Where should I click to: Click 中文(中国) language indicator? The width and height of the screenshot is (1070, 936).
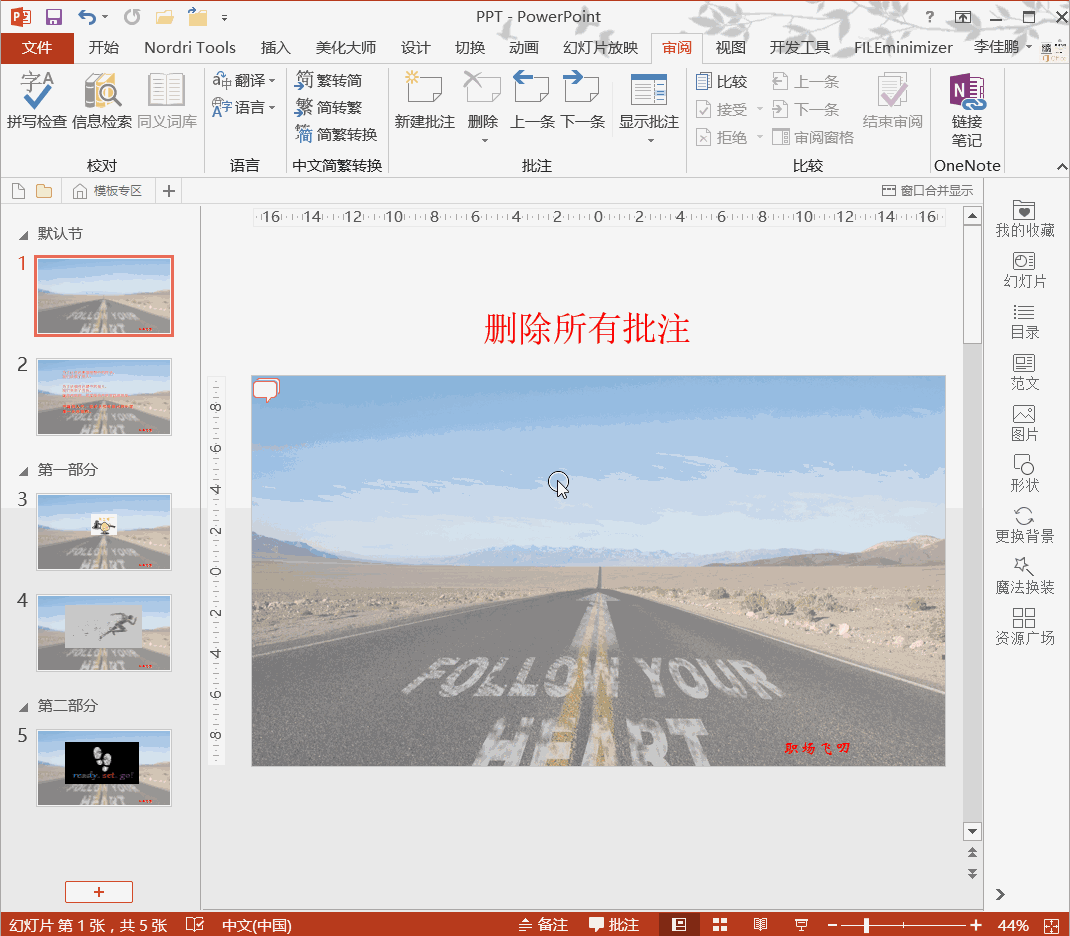pos(257,925)
